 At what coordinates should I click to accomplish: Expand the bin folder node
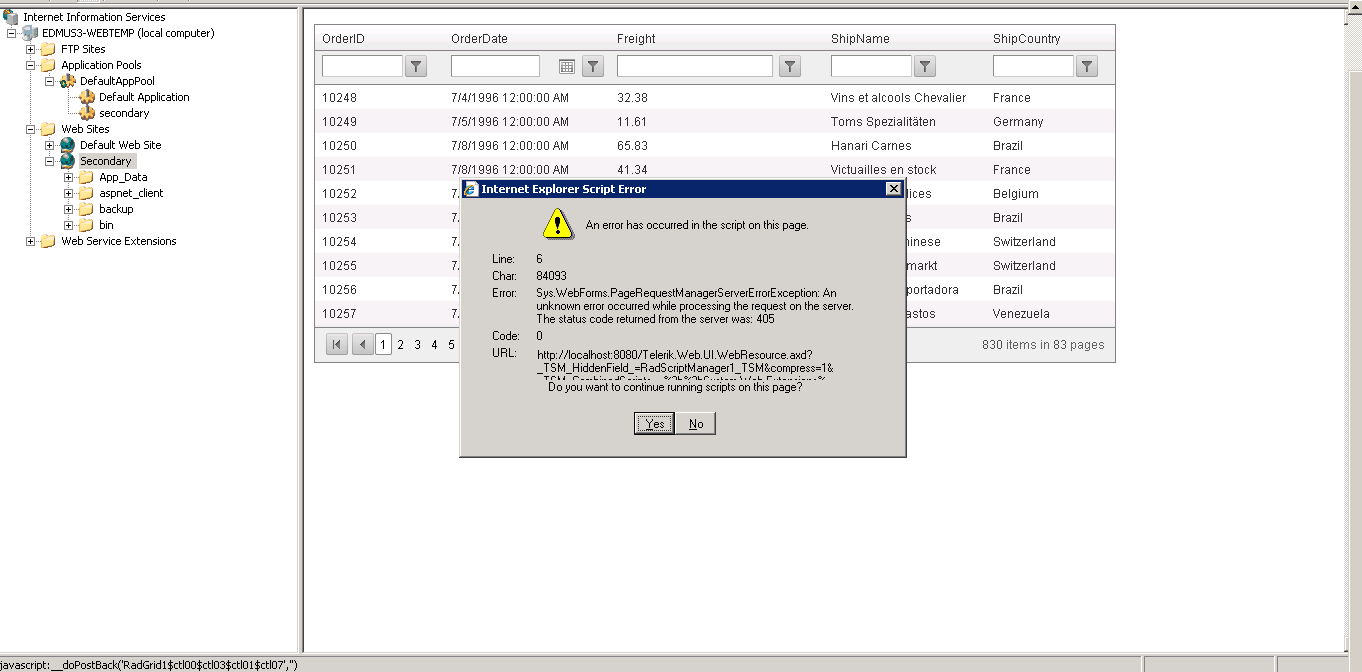[x=69, y=225]
